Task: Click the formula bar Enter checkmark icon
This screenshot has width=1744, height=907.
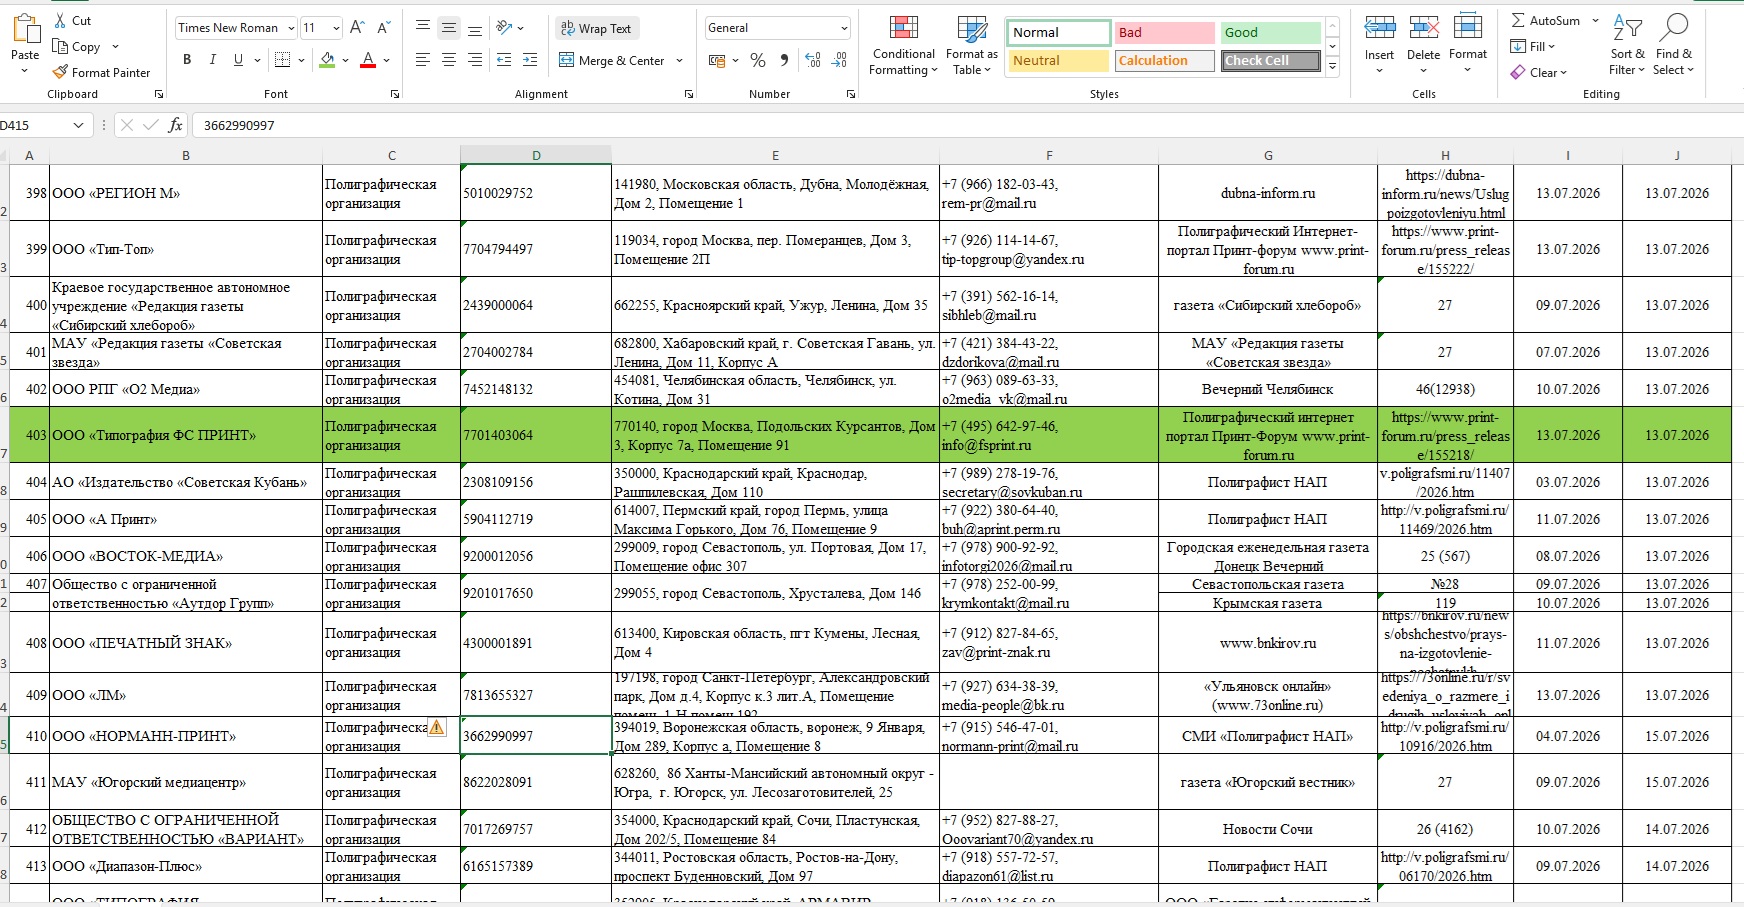Action: tap(150, 125)
